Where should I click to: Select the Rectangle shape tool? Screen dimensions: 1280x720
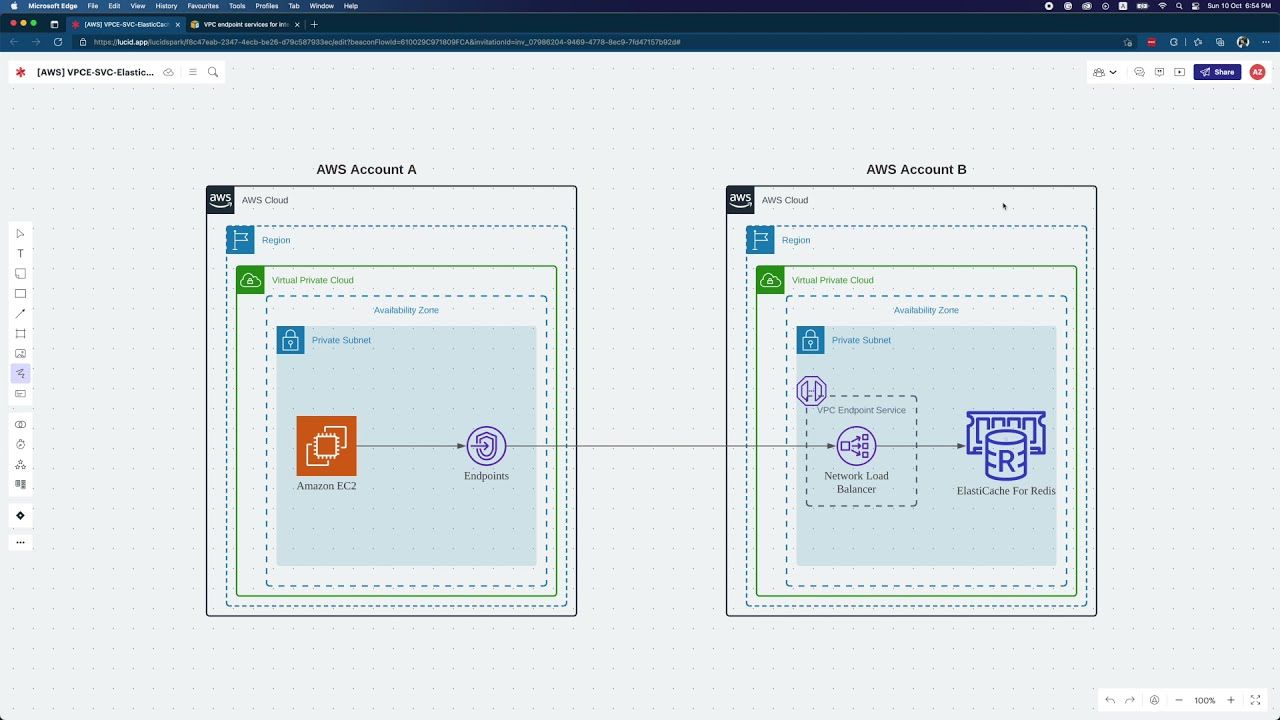coord(20,293)
